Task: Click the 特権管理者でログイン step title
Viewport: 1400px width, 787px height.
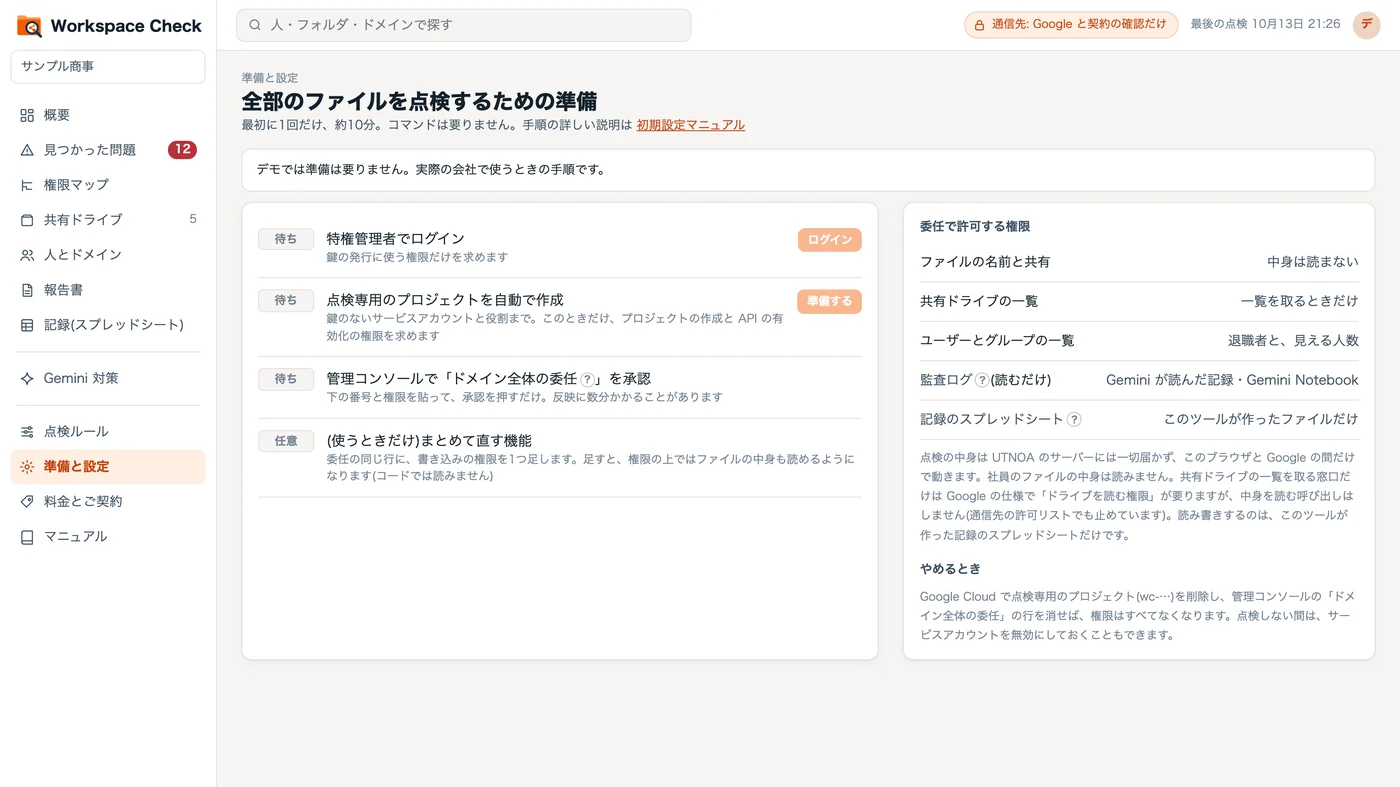Action: (x=396, y=239)
